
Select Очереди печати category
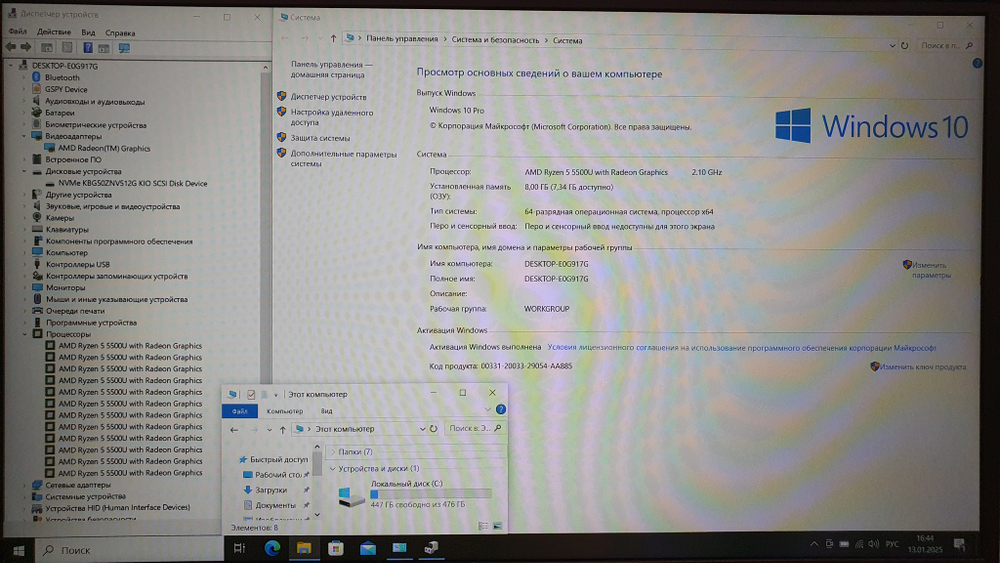point(75,311)
